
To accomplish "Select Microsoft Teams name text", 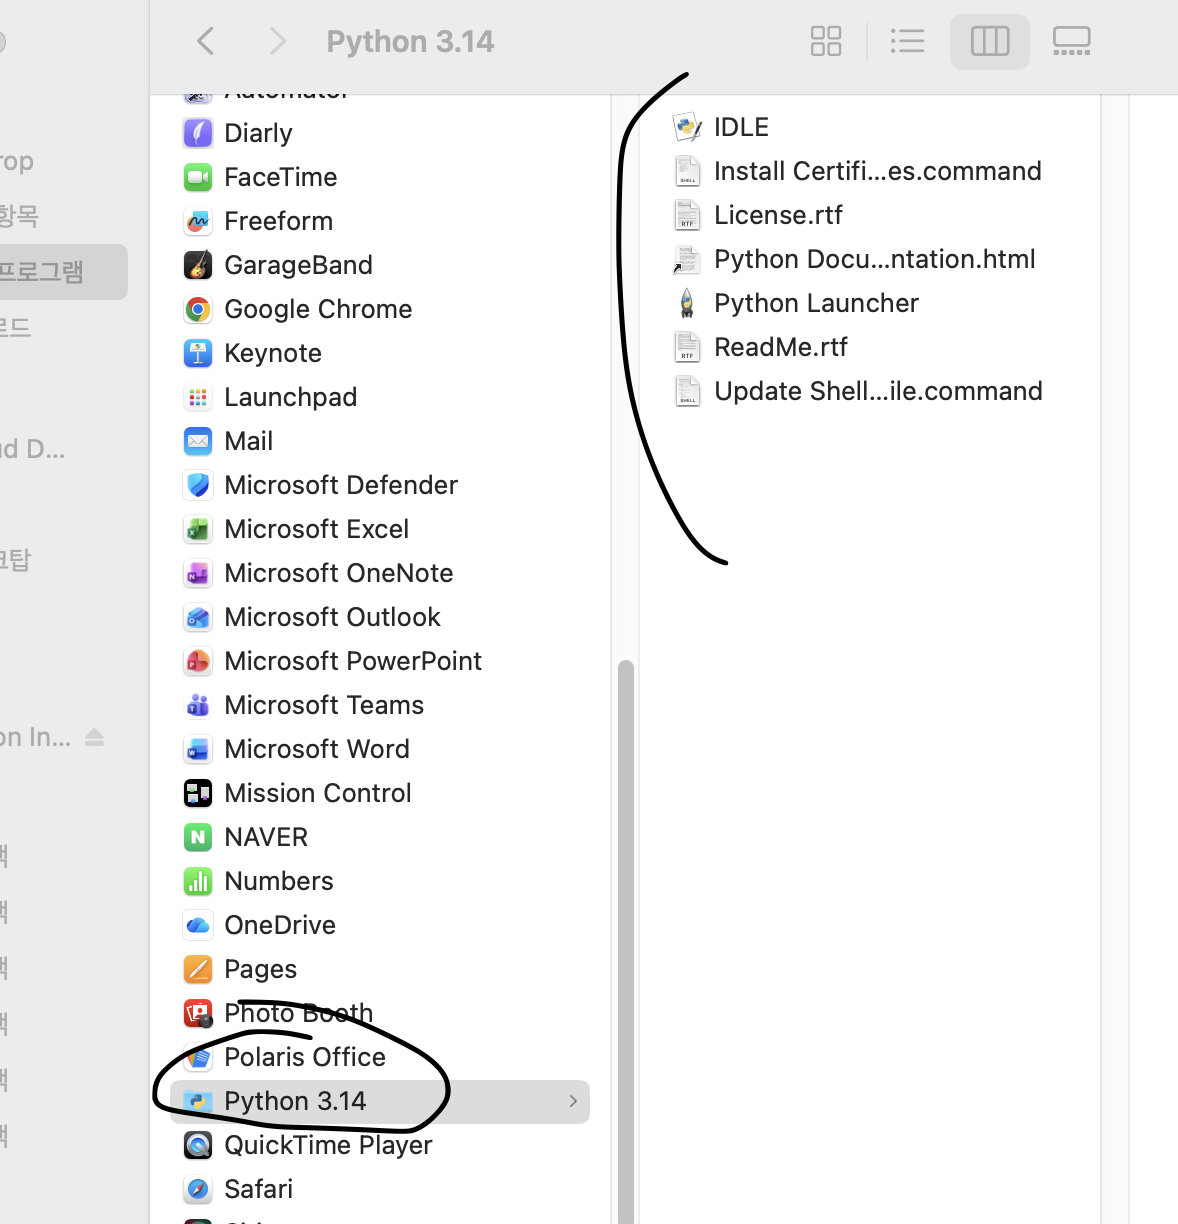I will coord(324,705).
